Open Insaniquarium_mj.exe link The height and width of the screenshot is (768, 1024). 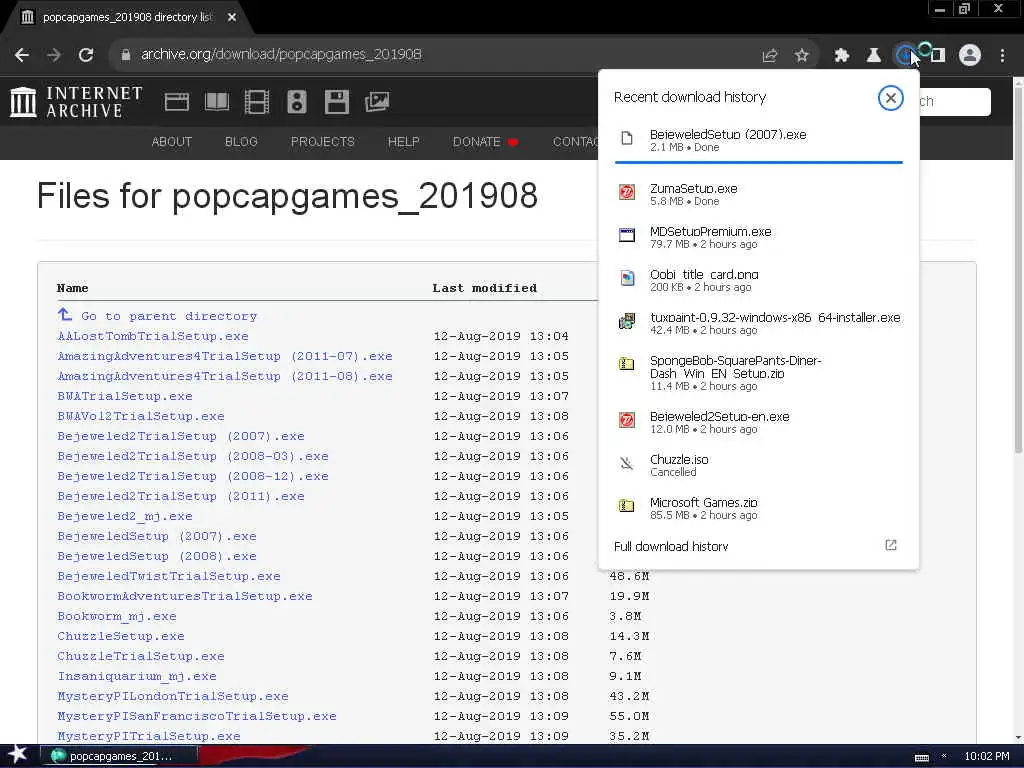(136, 676)
